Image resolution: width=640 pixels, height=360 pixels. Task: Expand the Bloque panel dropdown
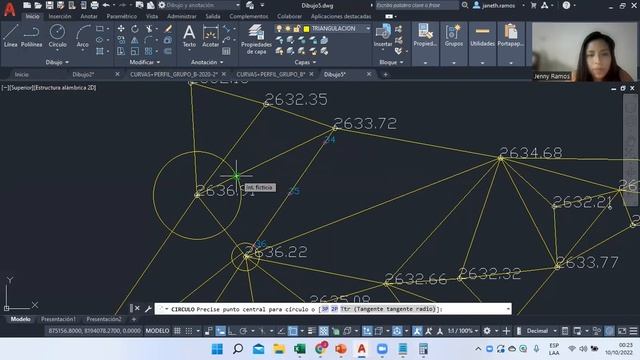[x=391, y=62]
